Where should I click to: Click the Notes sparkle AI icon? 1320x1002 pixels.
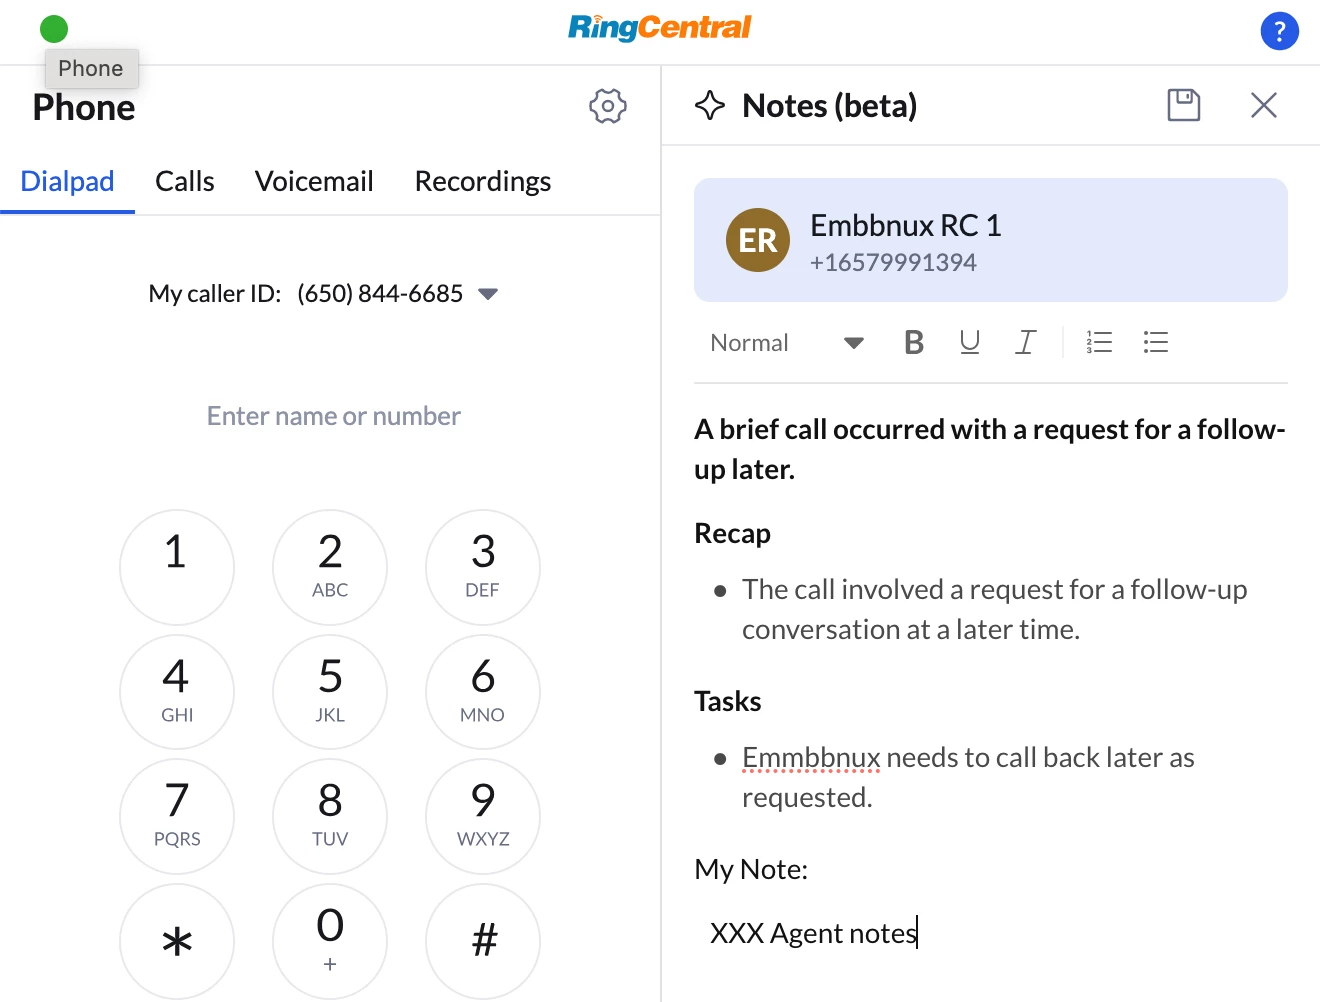click(710, 105)
